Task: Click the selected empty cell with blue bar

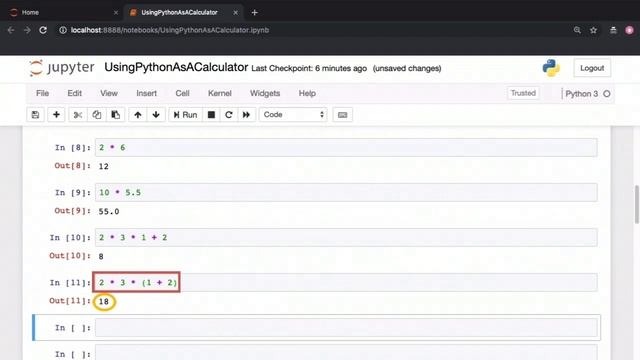Action: [x=346, y=327]
